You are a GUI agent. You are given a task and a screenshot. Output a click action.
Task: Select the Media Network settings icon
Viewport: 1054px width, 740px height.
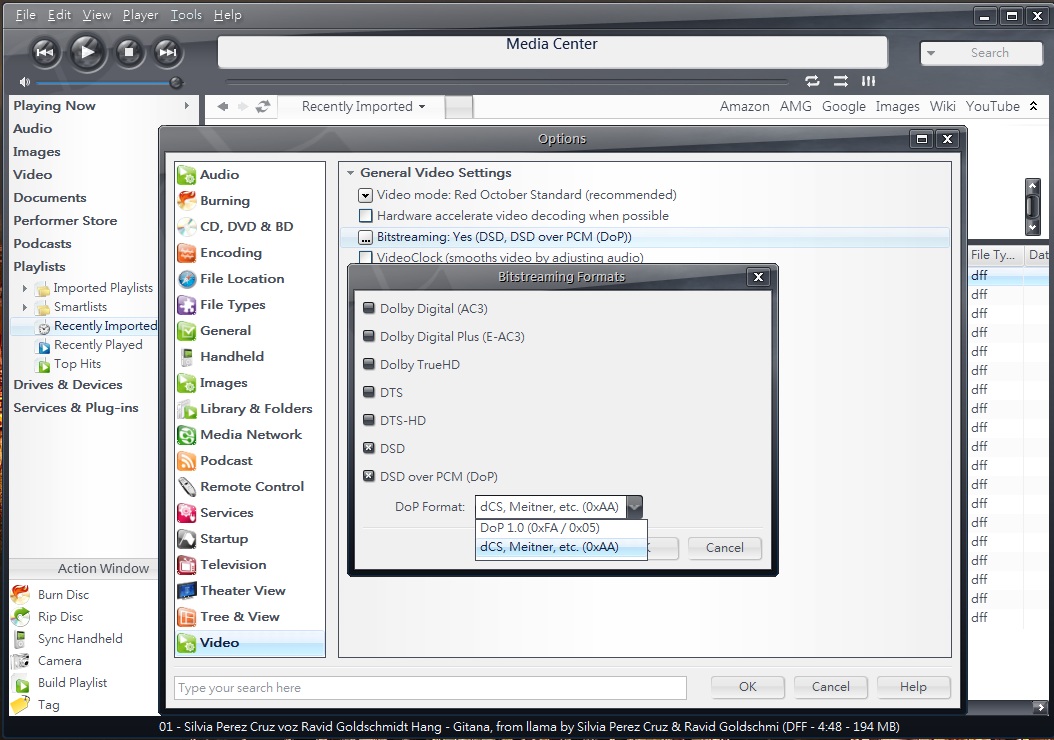186,435
